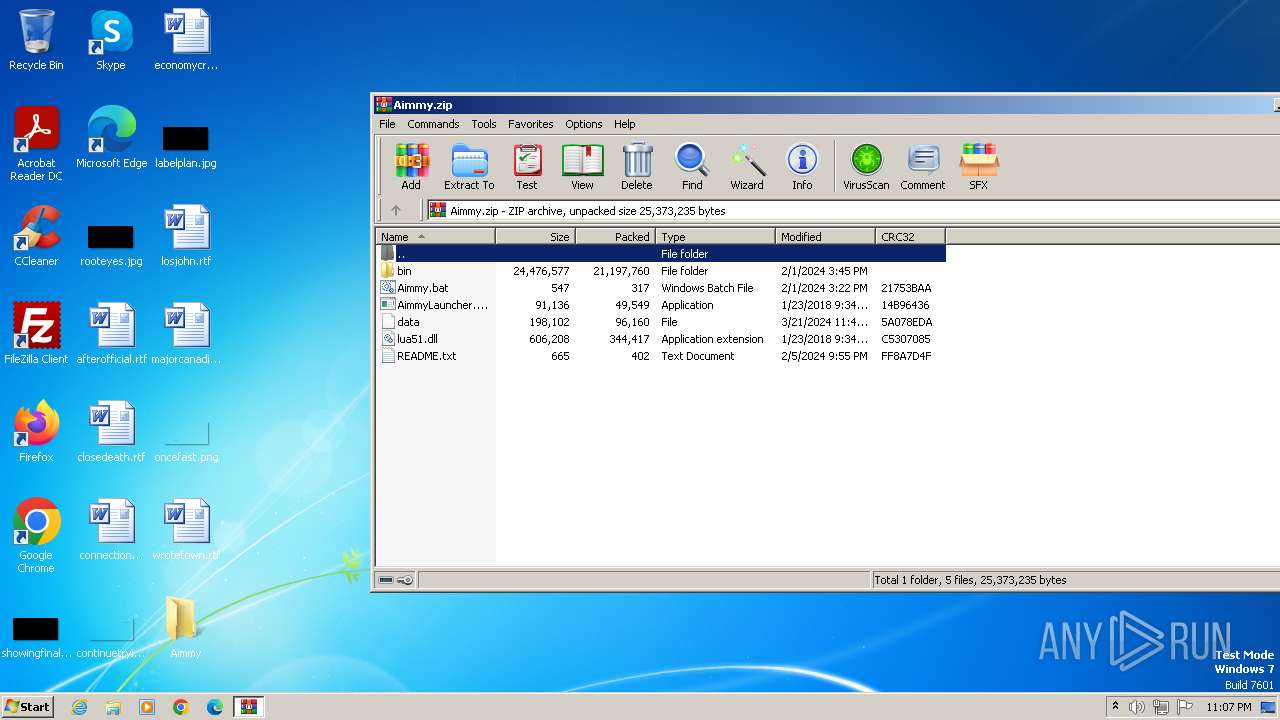Show hidden tray icons arrow
Image resolution: width=1280 pixels, height=720 pixels.
[1116, 707]
